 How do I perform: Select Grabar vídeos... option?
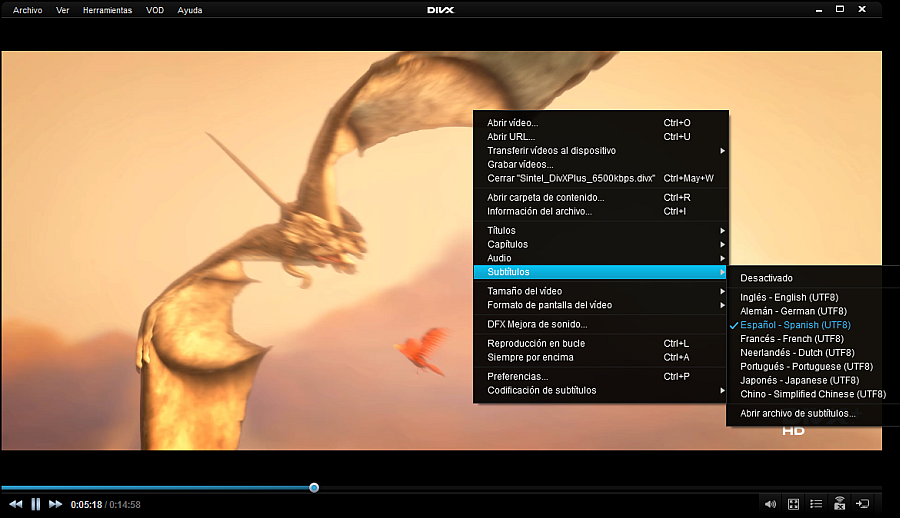coord(600,164)
